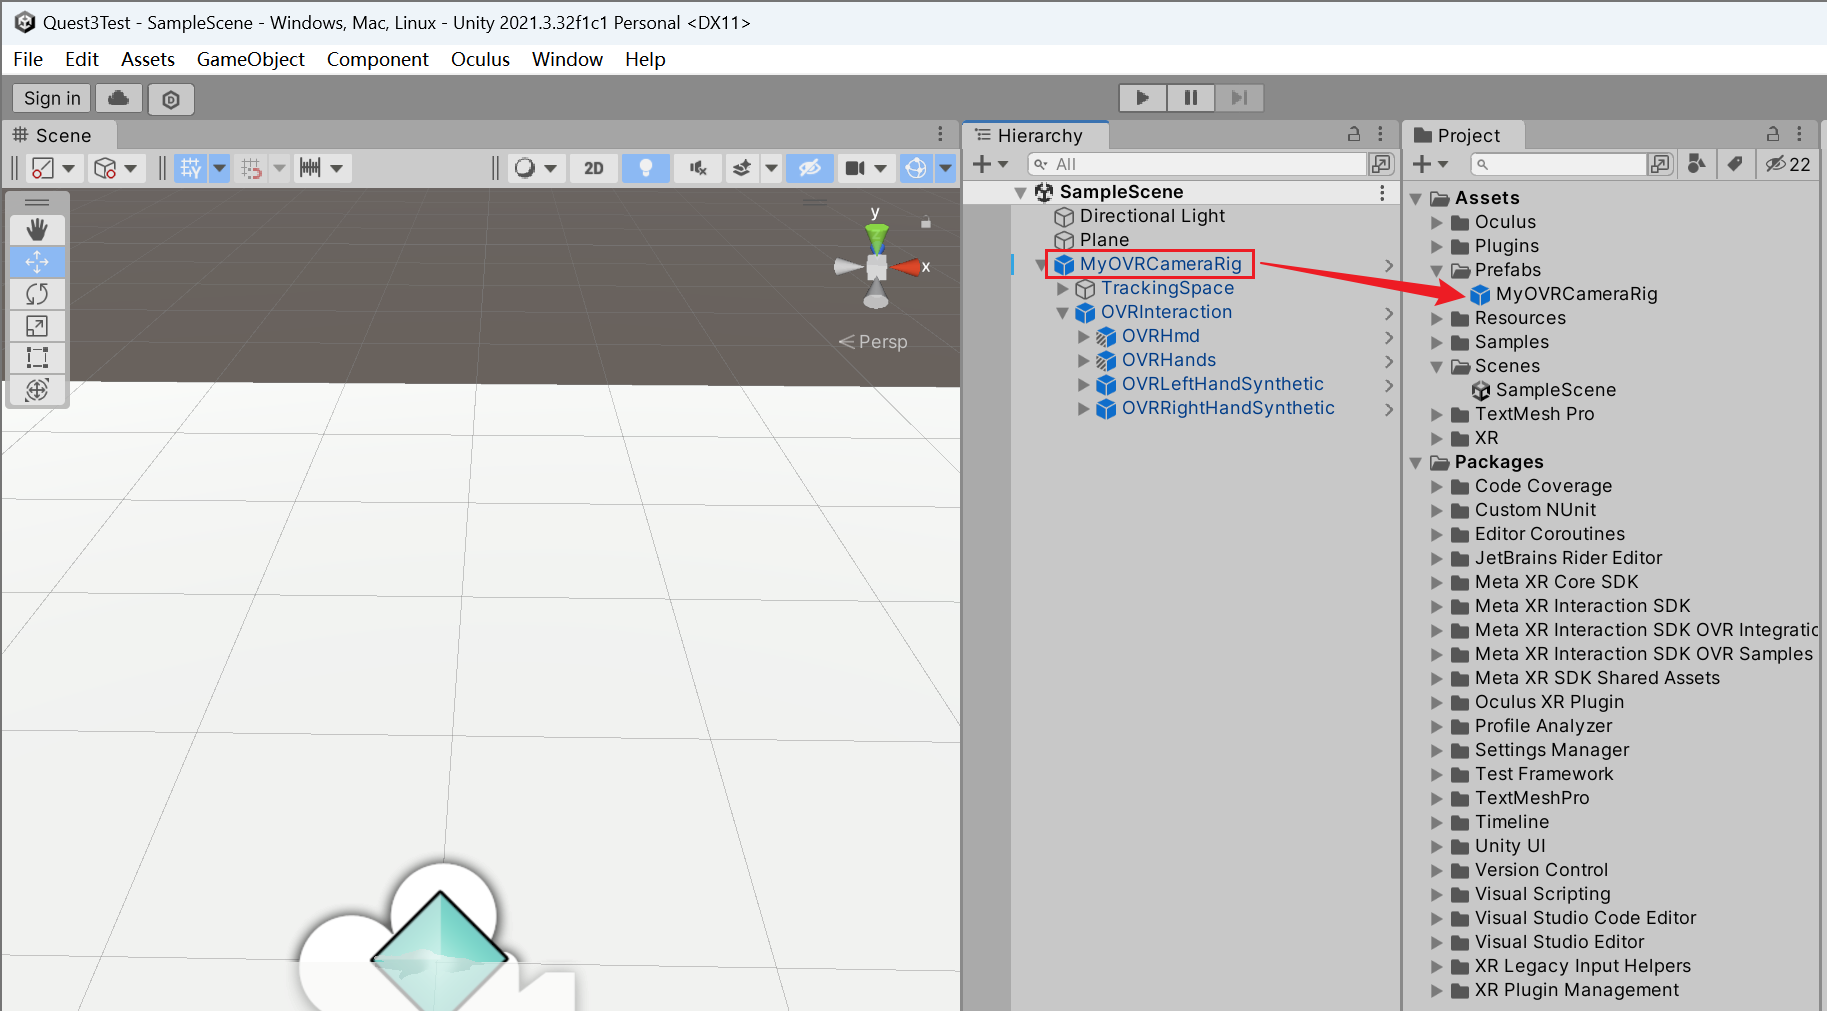Open SampleScene row three-dot options
Screen dimensions: 1827x1011
tap(1382, 192)
